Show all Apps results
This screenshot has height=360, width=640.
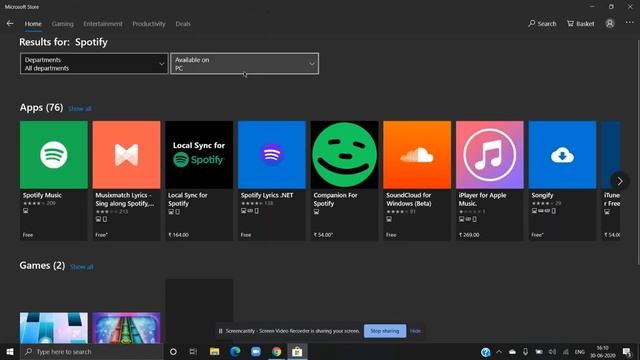tap(80, 109)
